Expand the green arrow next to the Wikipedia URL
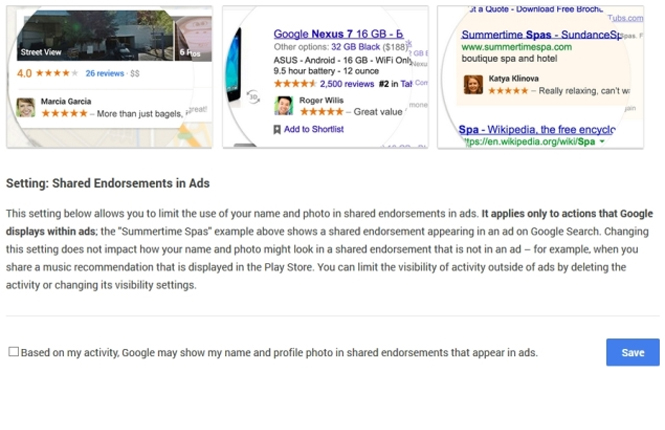Screen dimensions: 665x430 [x=602, y=142]
